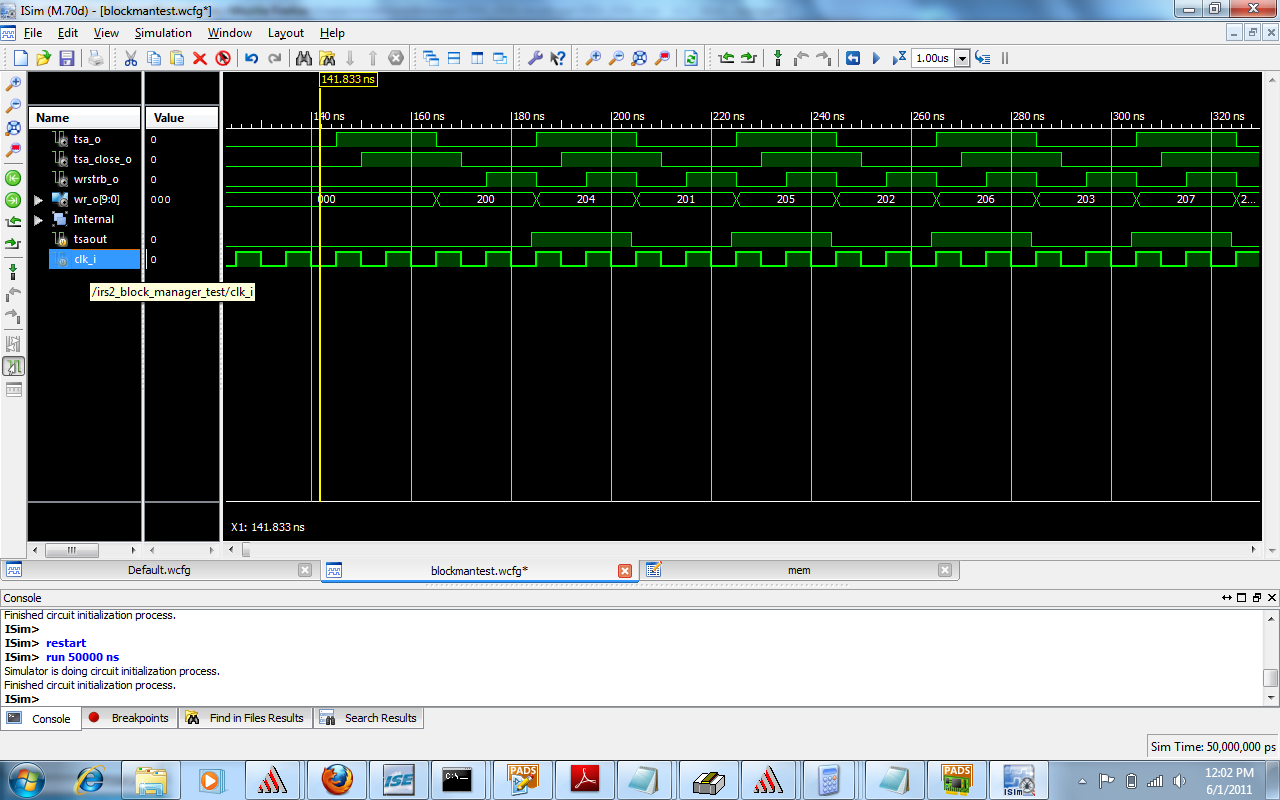Click the 1.00us run time field
This screenshot has height=800, width=1280.
coord(933,58)
